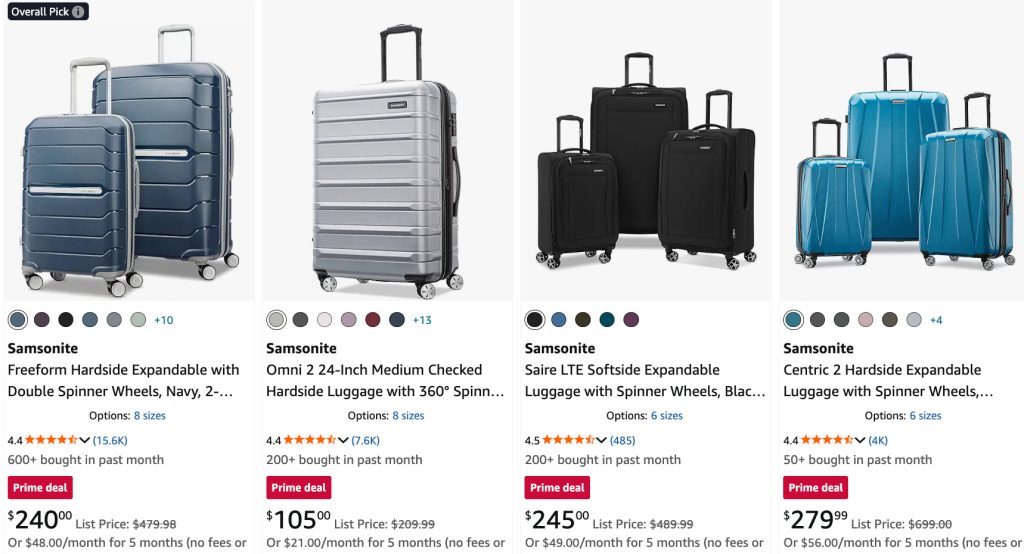Select silver color swatch for Omni 2

coord(277,320)
